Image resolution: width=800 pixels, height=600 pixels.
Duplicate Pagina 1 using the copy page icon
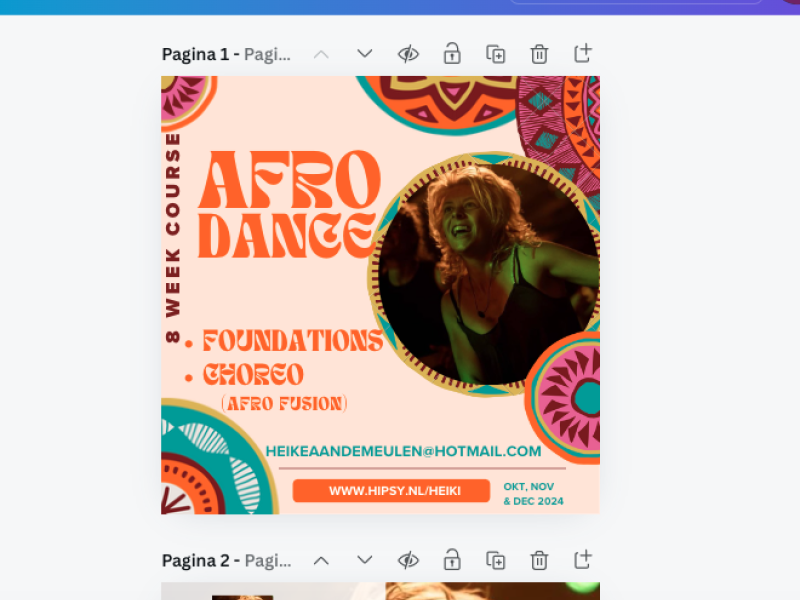[x=495, y=53]
